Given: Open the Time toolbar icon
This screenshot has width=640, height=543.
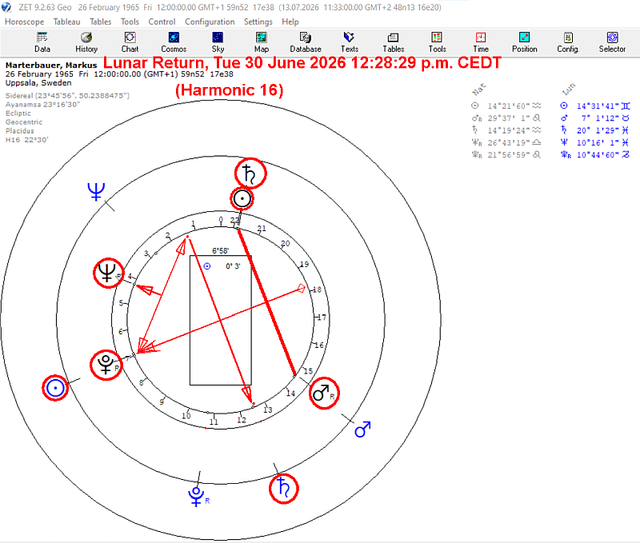Looking at the screenshot, I should 481,42.
